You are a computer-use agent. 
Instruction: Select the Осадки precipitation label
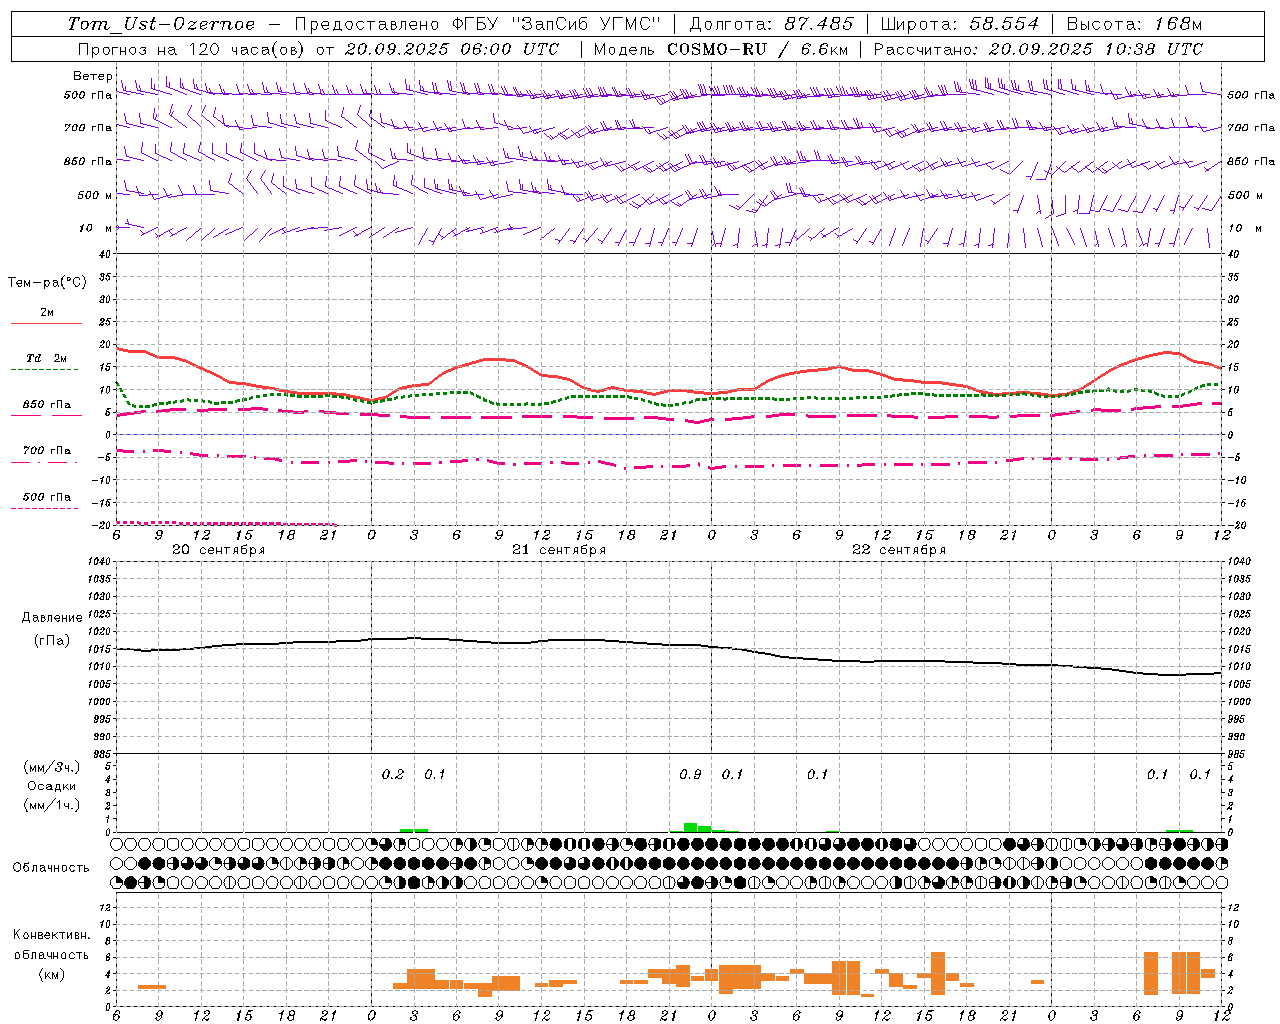pos(52,786)
